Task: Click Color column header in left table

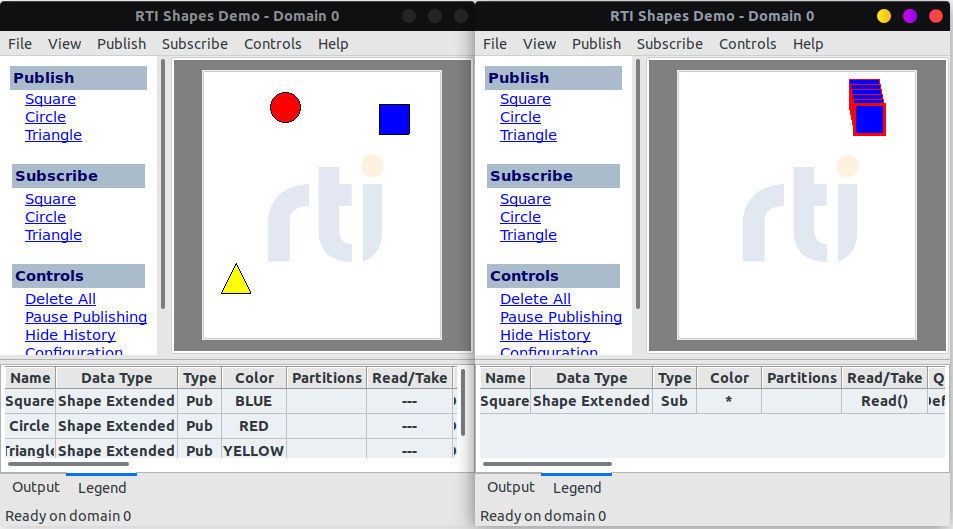Action: click(x=254, y=378)
